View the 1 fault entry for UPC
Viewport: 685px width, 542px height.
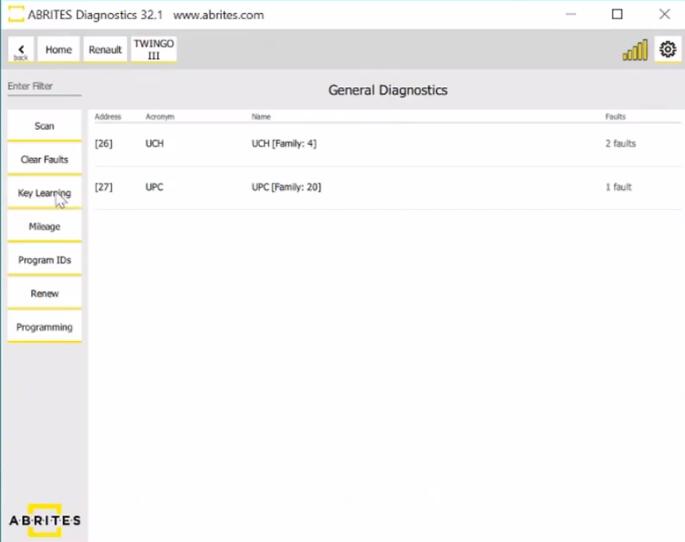click(618, 187)
